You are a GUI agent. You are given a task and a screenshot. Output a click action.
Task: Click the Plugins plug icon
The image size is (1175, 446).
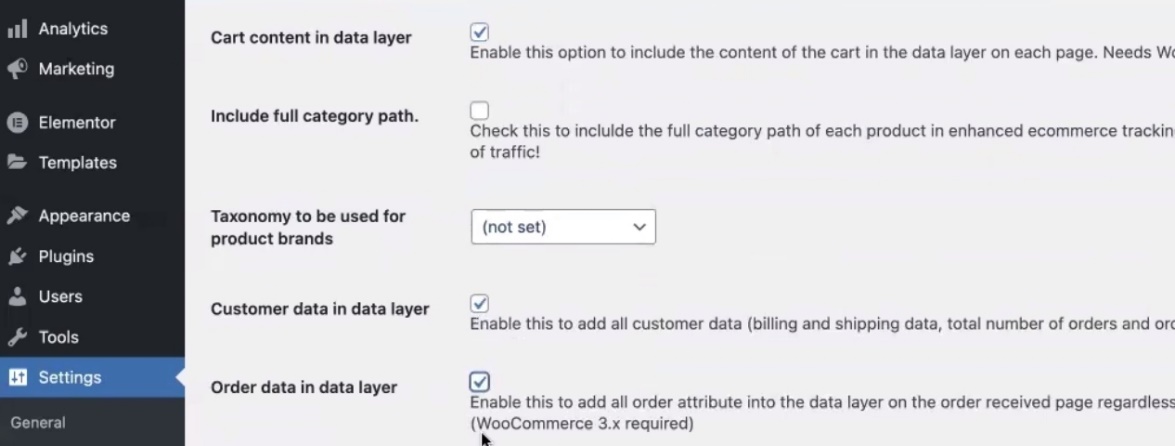pos(17,257)
